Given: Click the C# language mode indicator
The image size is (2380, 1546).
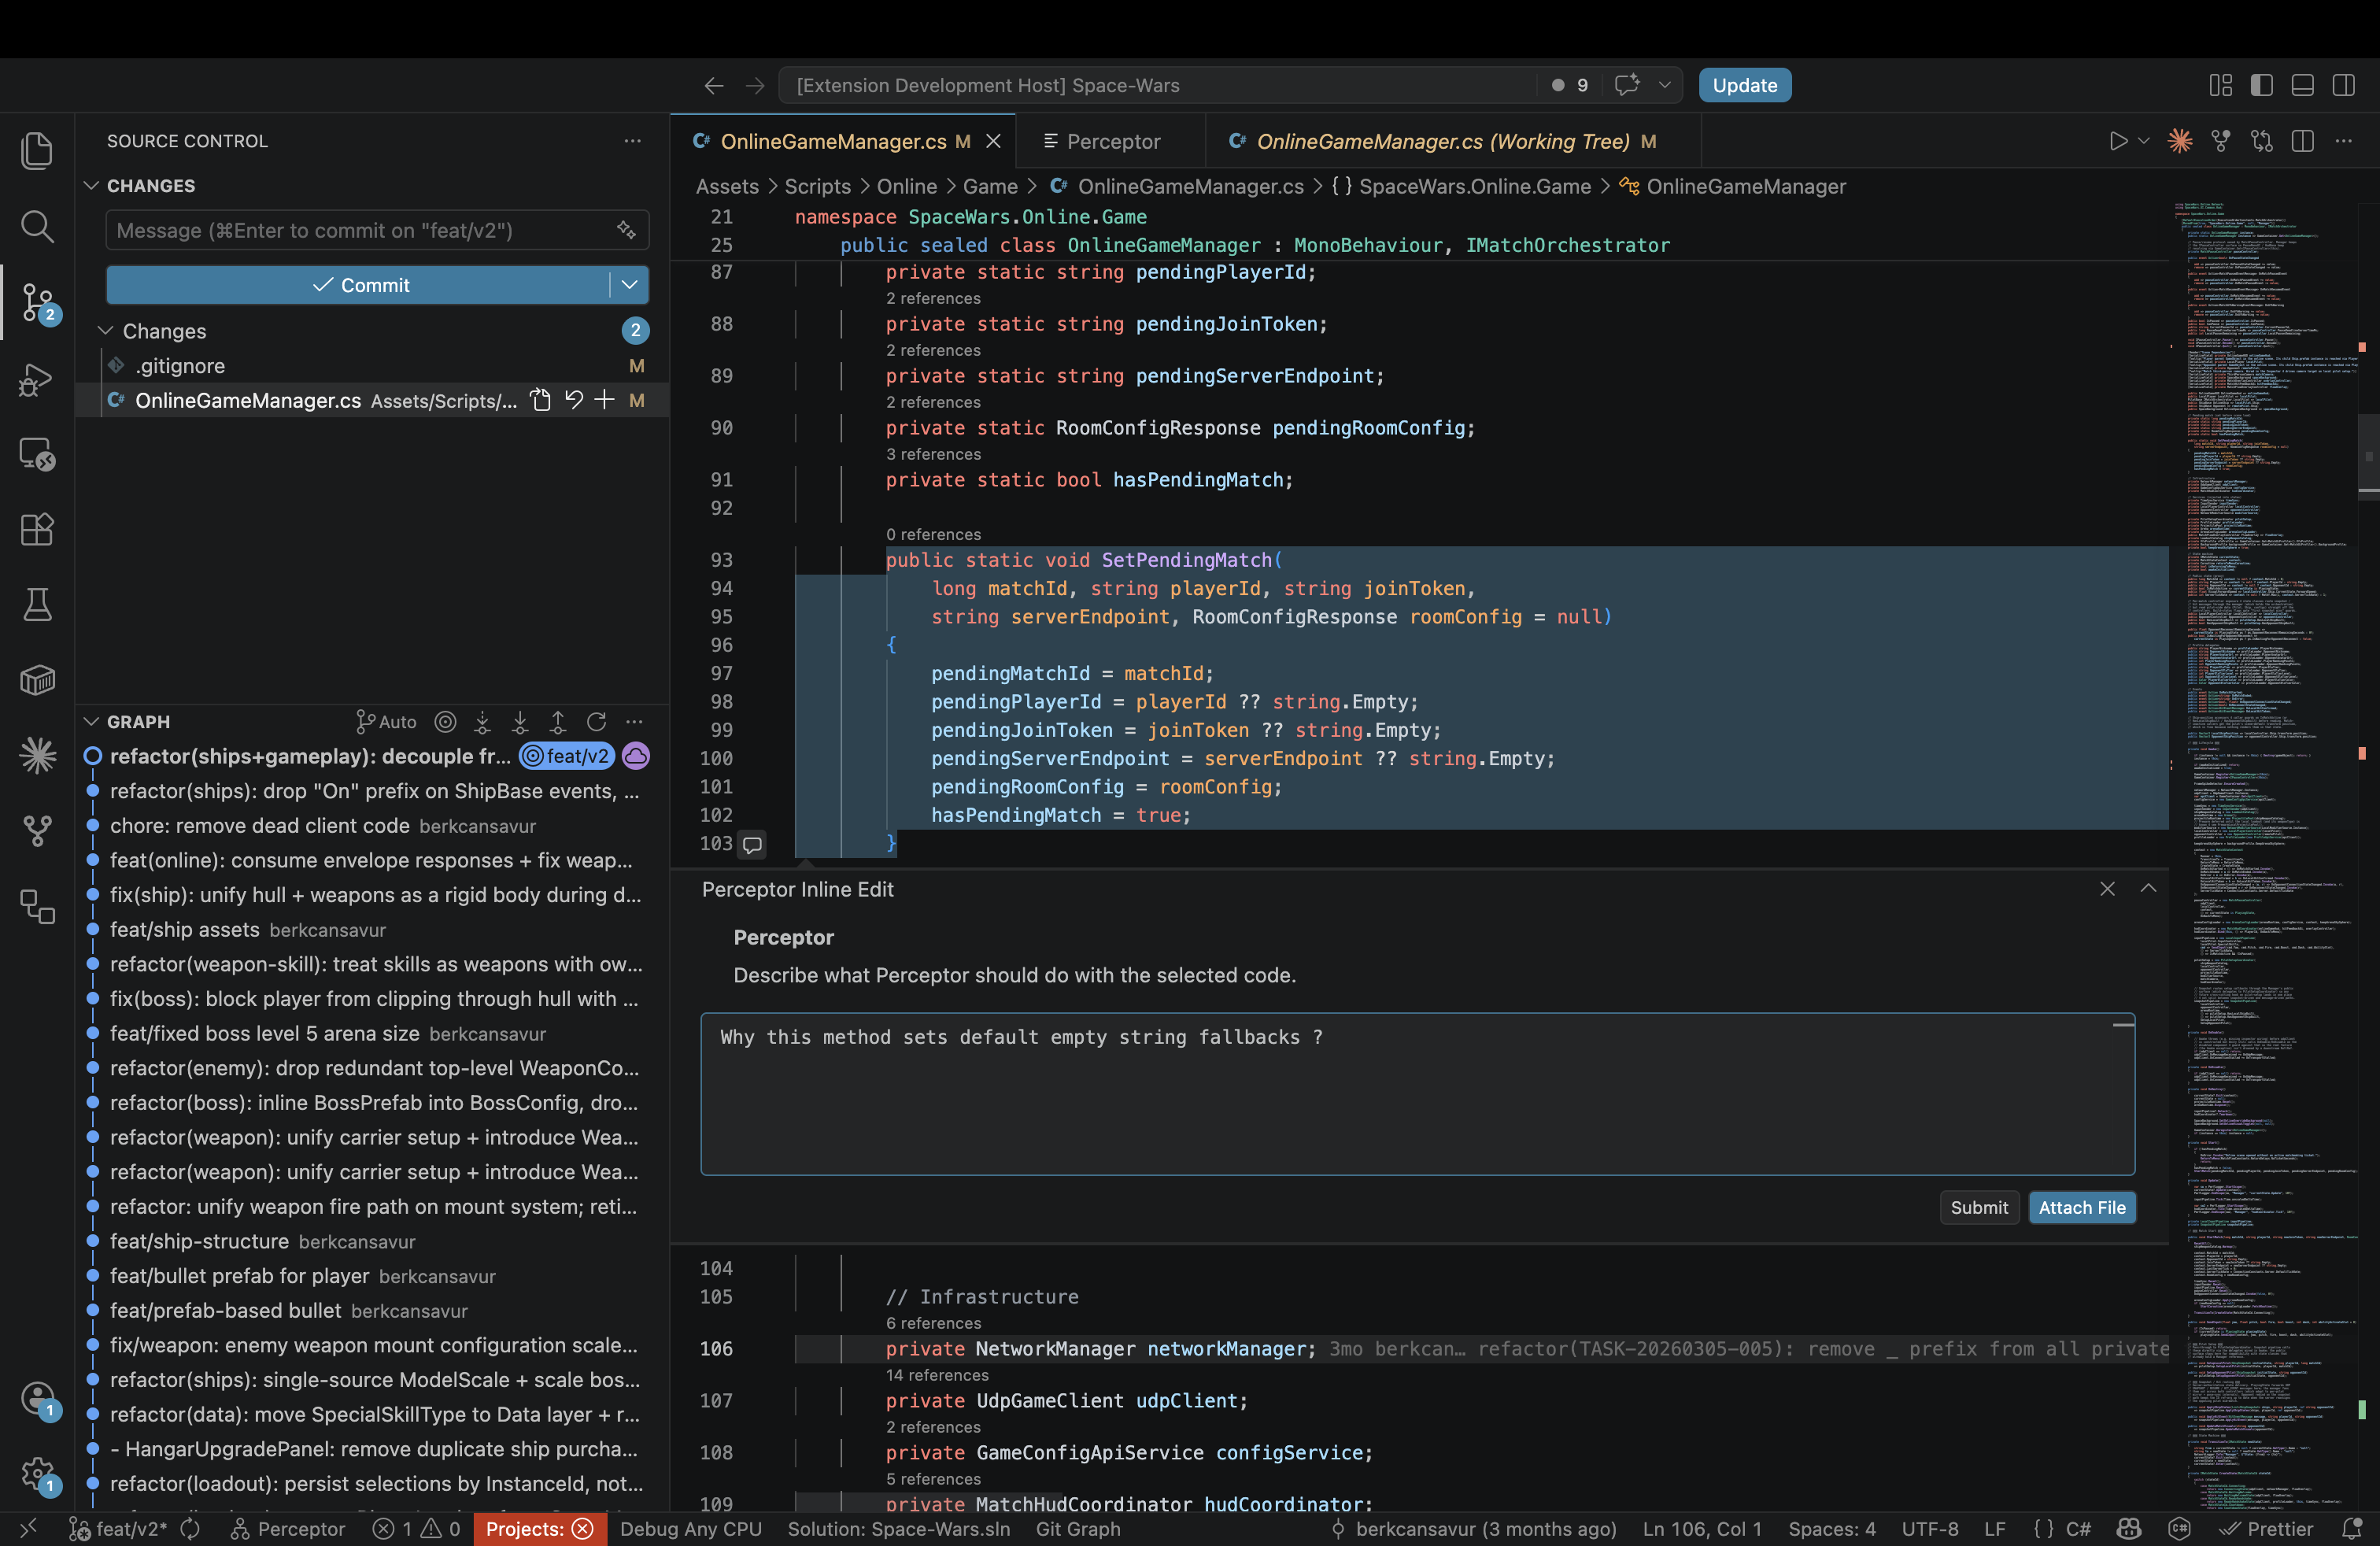Looking at the screenshot, I should (x=2078, y=1529).
